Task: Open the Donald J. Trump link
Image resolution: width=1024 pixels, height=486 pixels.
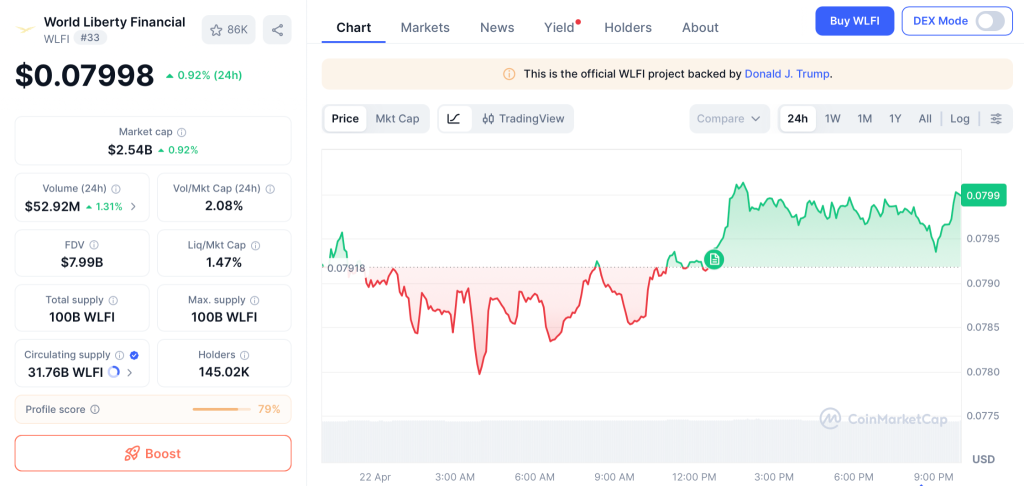Action: pyautogui.click(x=787, y=74)
